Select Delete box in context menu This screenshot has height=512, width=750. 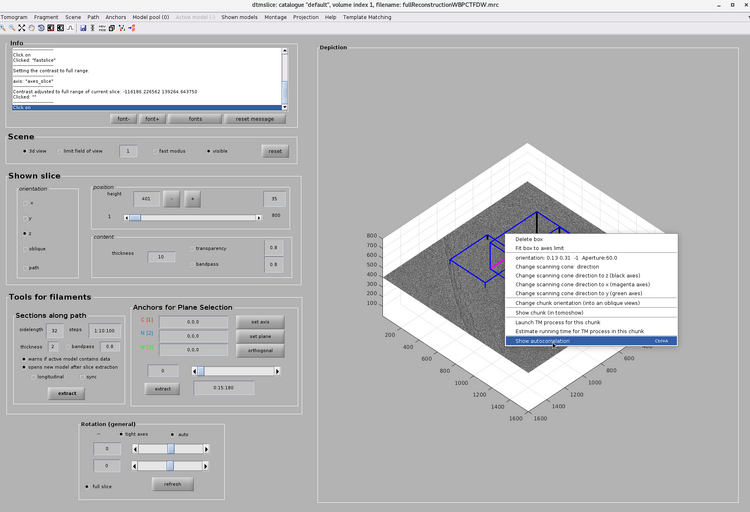[529, 239]
